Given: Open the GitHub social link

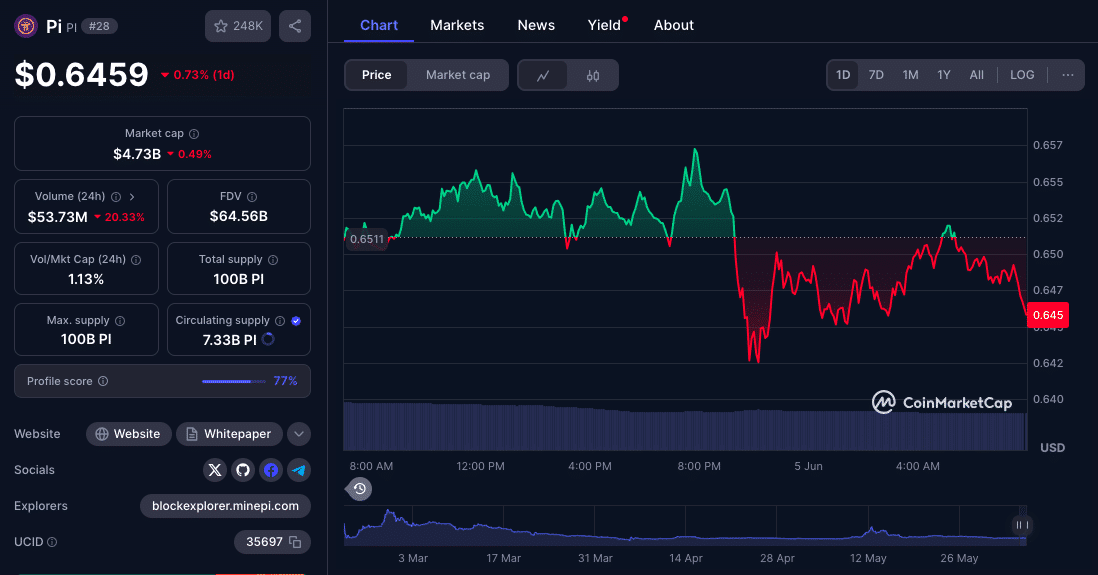Looking at the screenshot, I should [243, 470].
